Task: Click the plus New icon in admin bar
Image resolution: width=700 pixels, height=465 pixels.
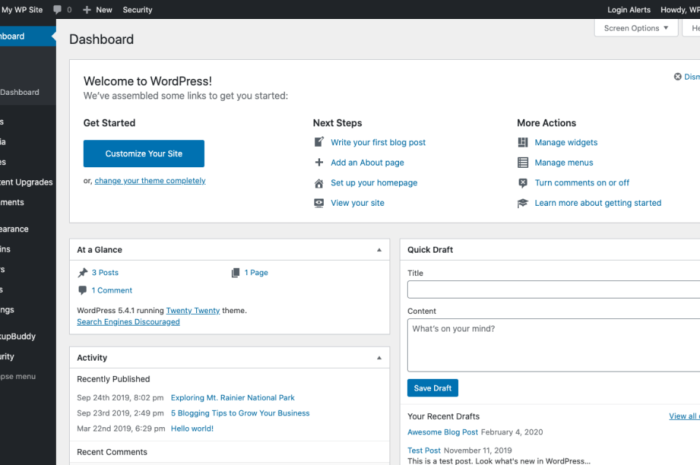Action: [87, 10]
